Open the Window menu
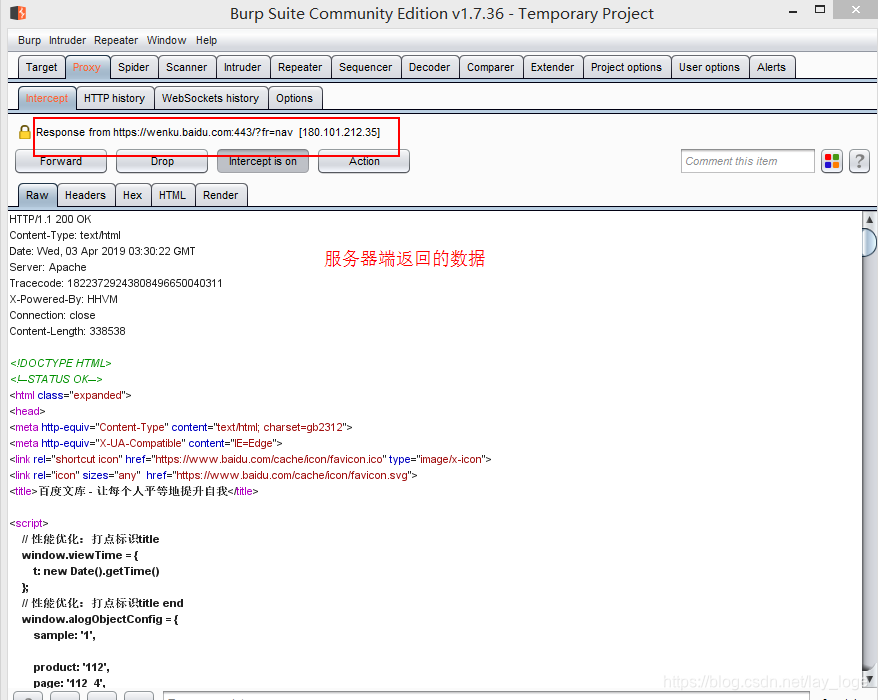 click(166, 40)
